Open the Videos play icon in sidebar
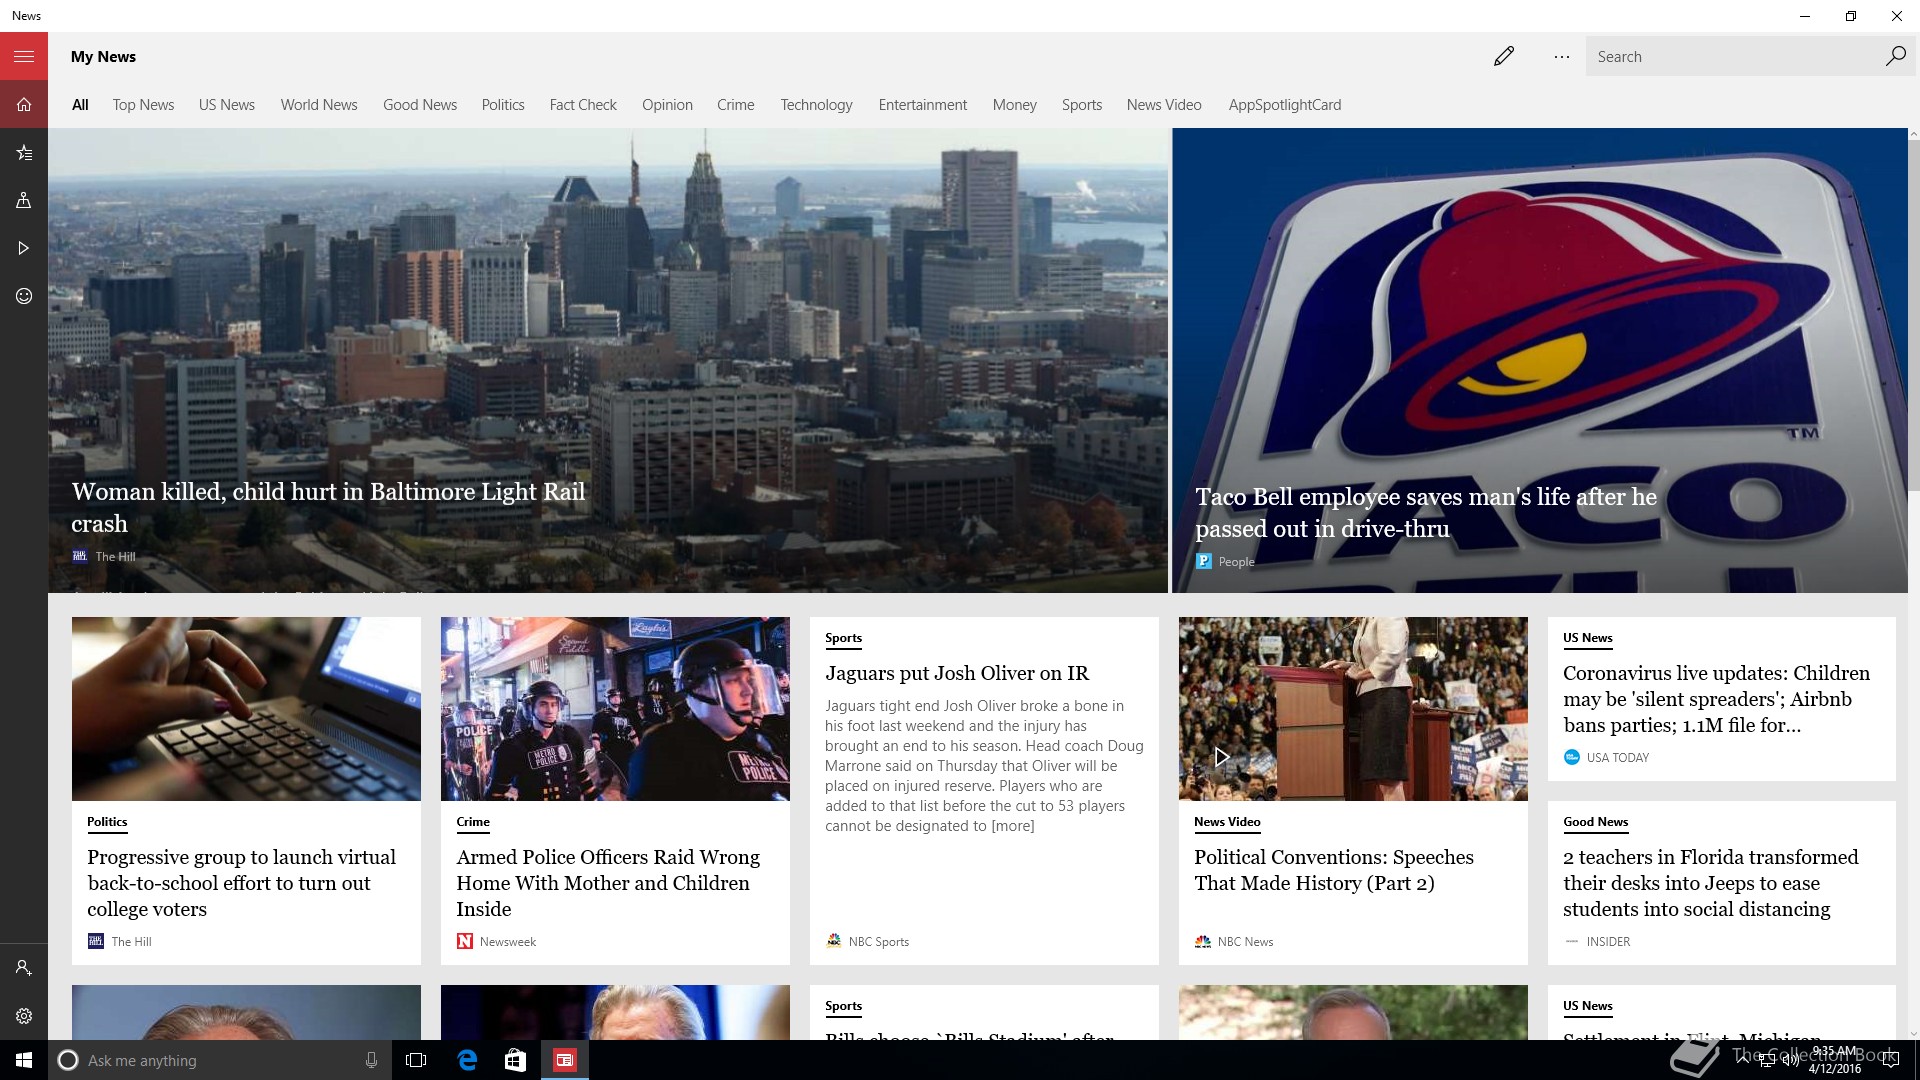Image resolution: width=1920 pixels, height=1080 pixels. (x=24, y=248)
